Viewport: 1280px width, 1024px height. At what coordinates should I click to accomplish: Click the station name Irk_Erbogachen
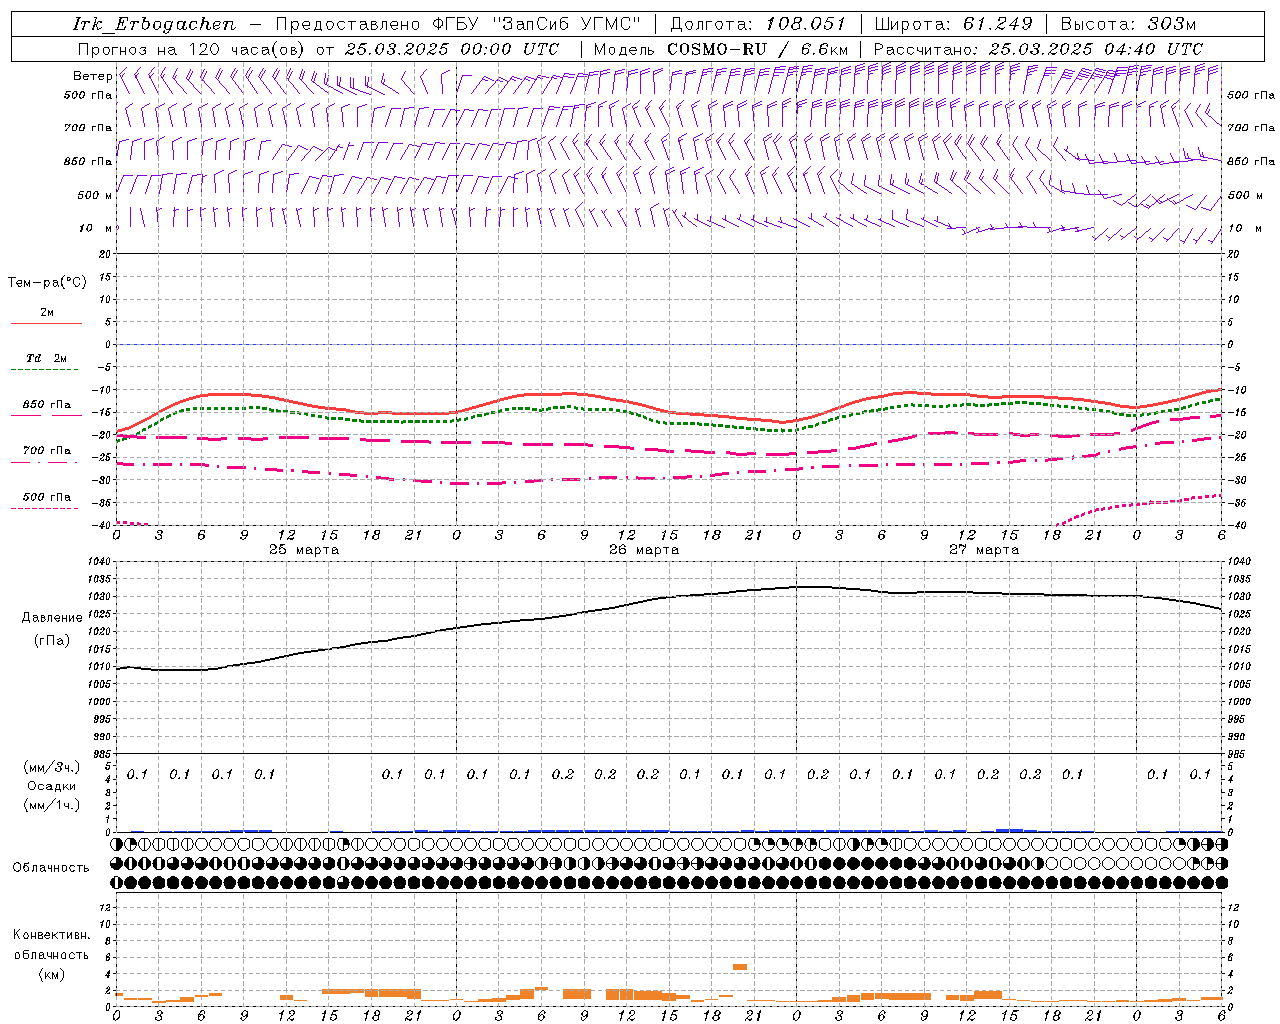(154, 24)
